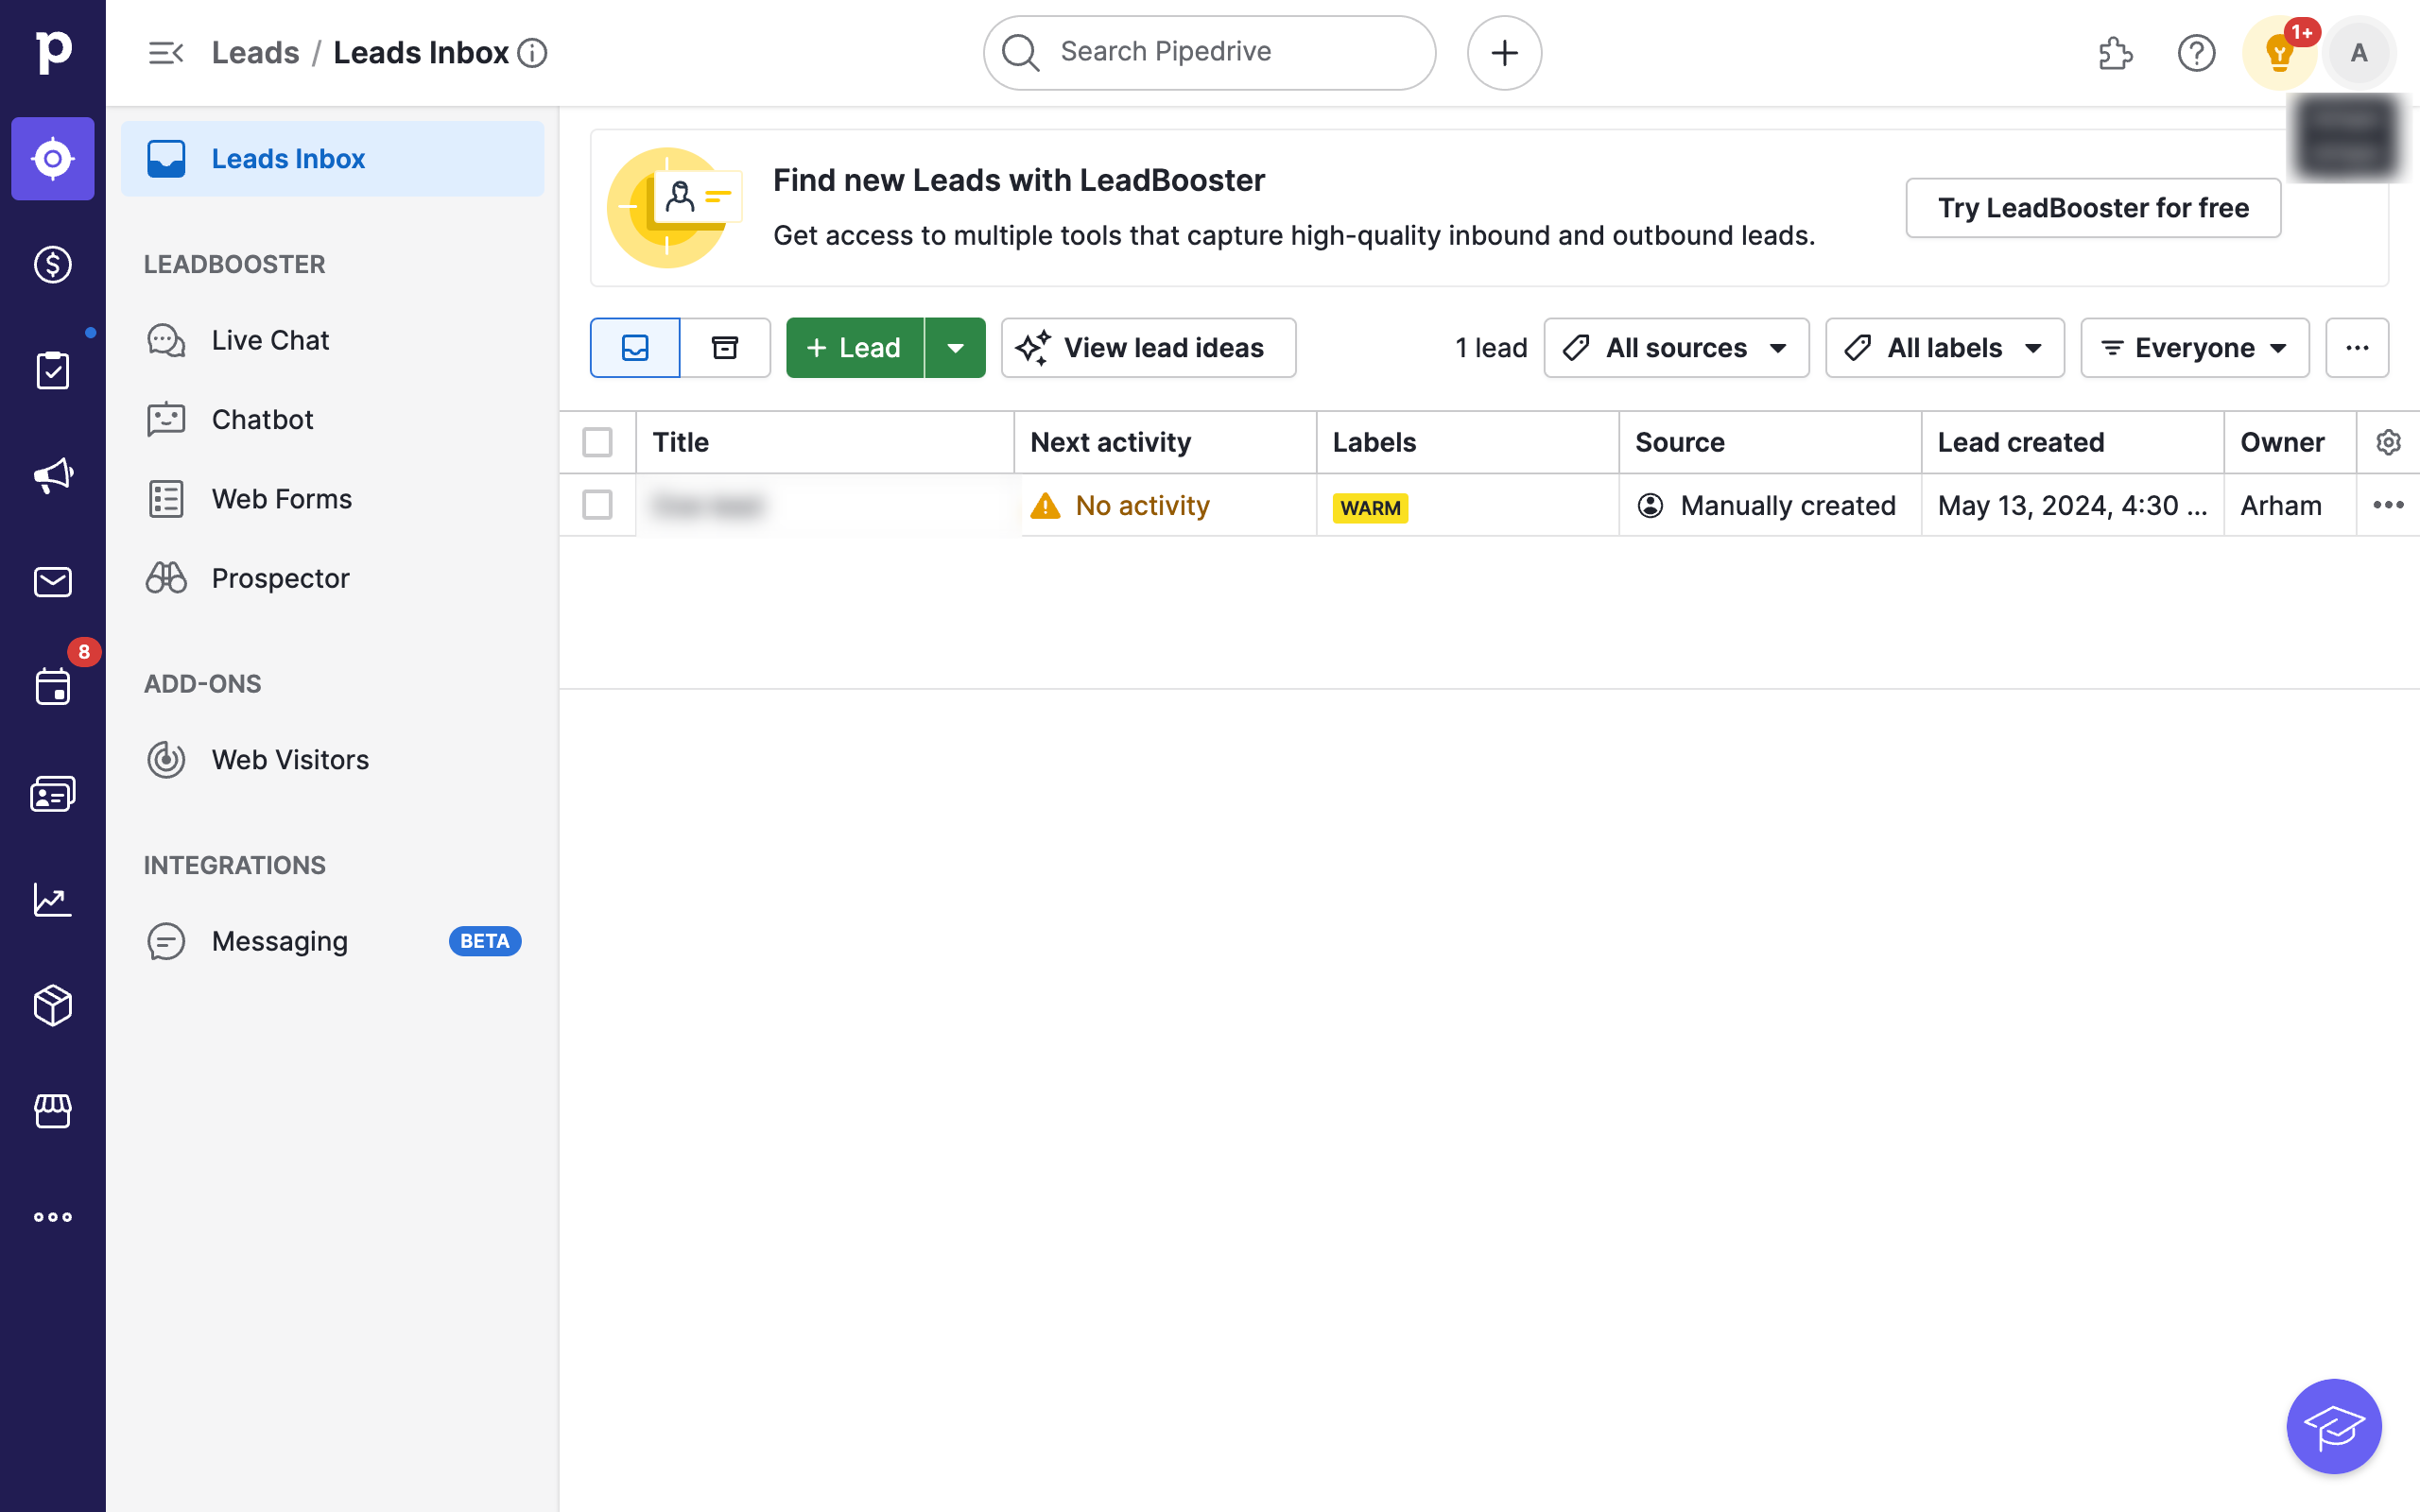Expand the All sources filter dropdown

pos(1676,348)
